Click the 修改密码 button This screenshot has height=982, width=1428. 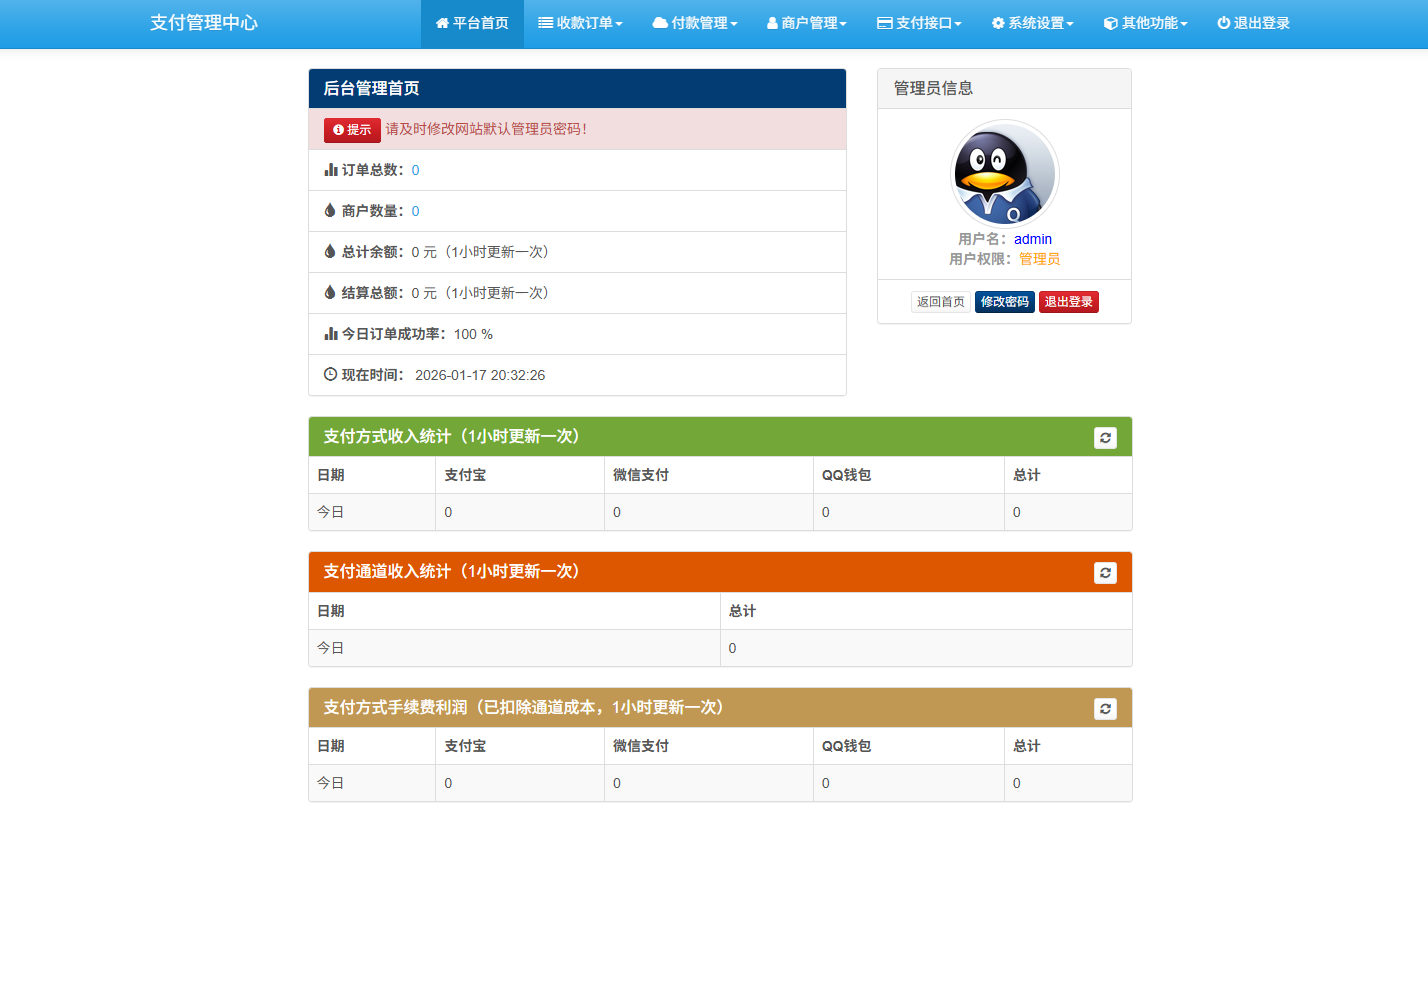pyautogui.click(x=1004, y=301)
